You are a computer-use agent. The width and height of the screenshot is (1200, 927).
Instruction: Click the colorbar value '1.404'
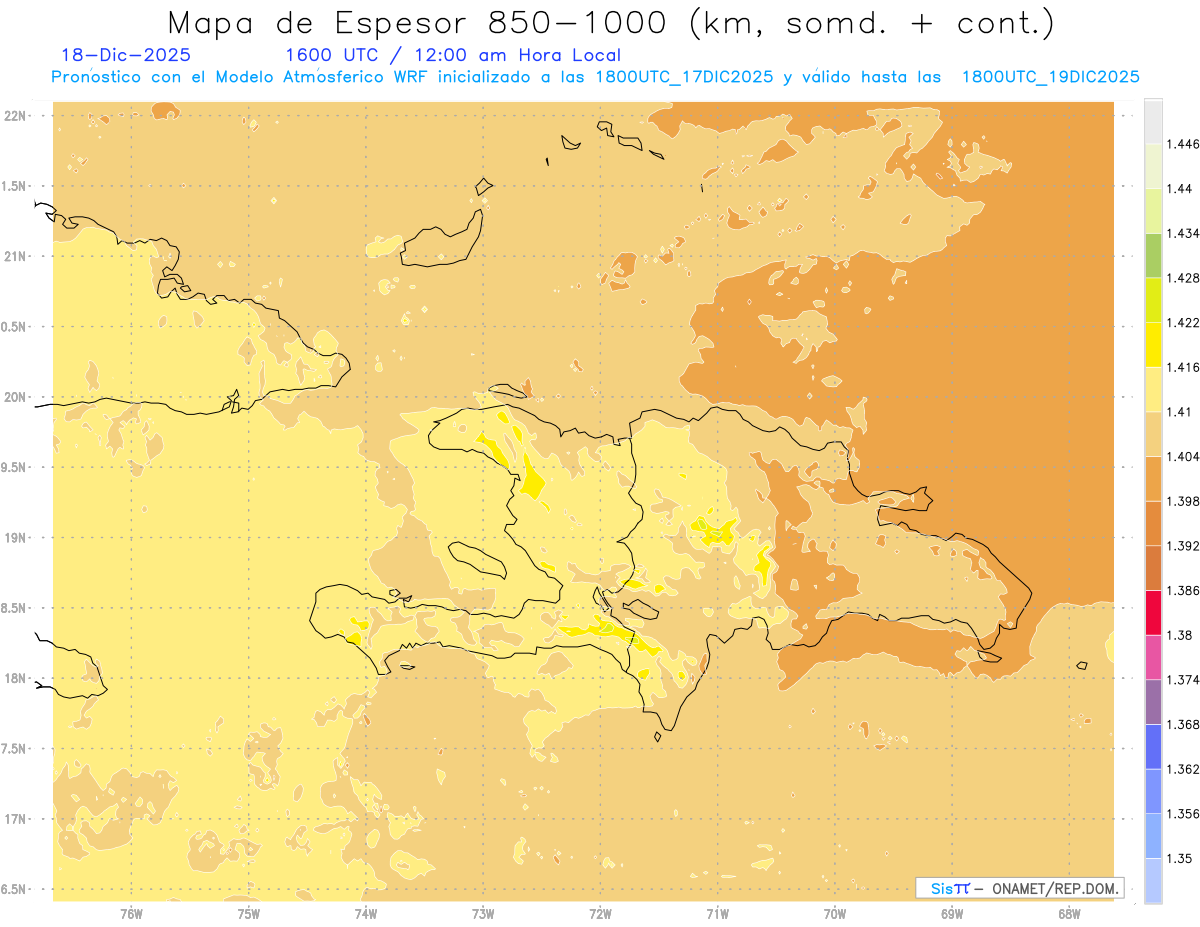[1182, 457]
